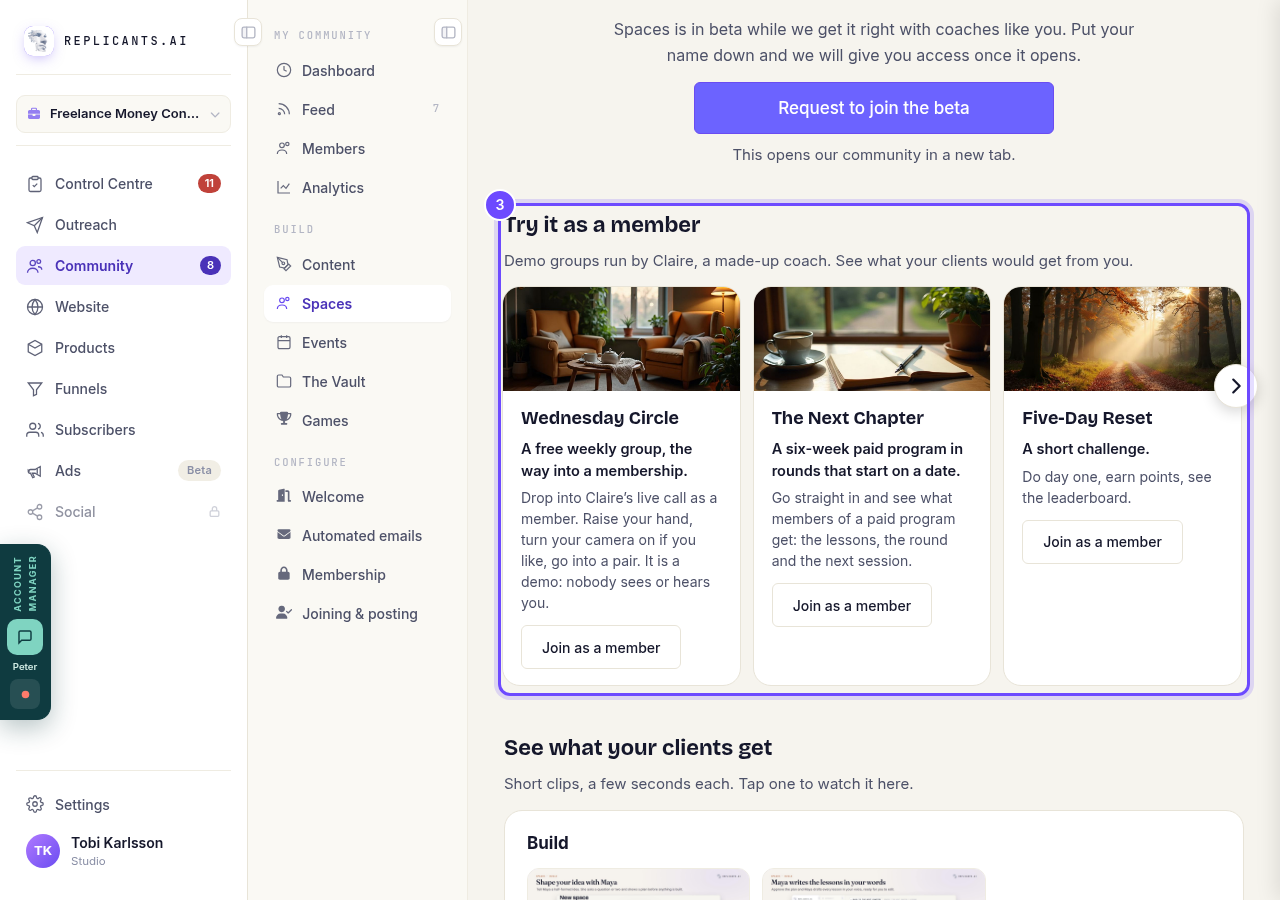
Task: Open Website section label
Action: [x=82, y=307]
